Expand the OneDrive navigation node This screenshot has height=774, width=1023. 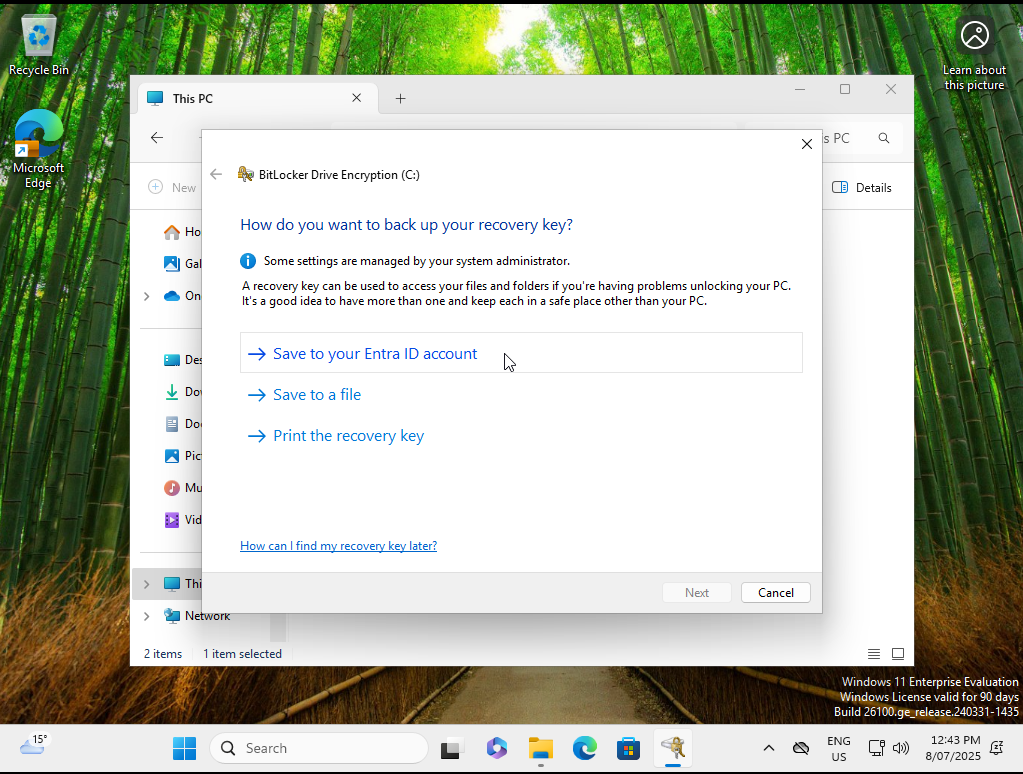point(147,296)
